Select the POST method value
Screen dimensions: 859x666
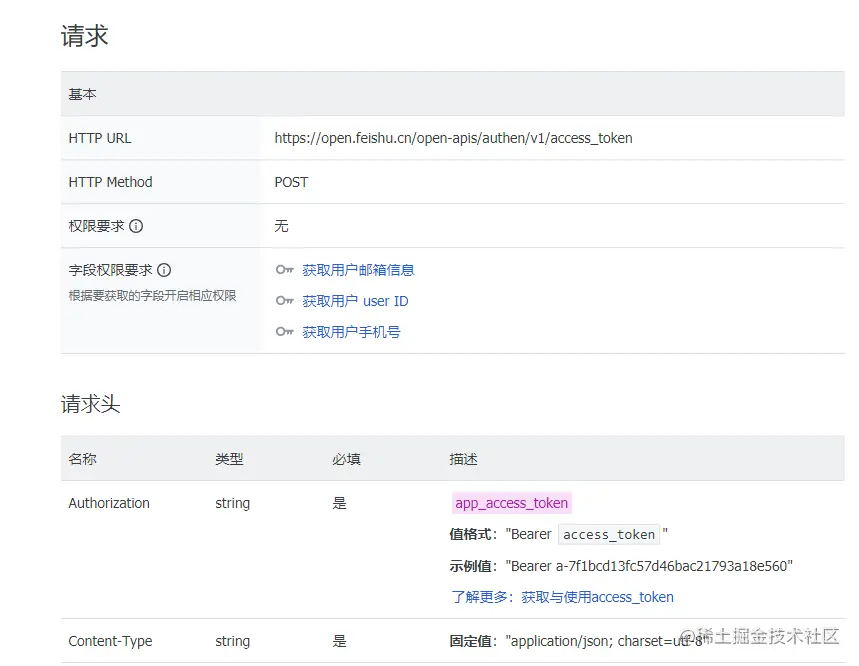291,182
